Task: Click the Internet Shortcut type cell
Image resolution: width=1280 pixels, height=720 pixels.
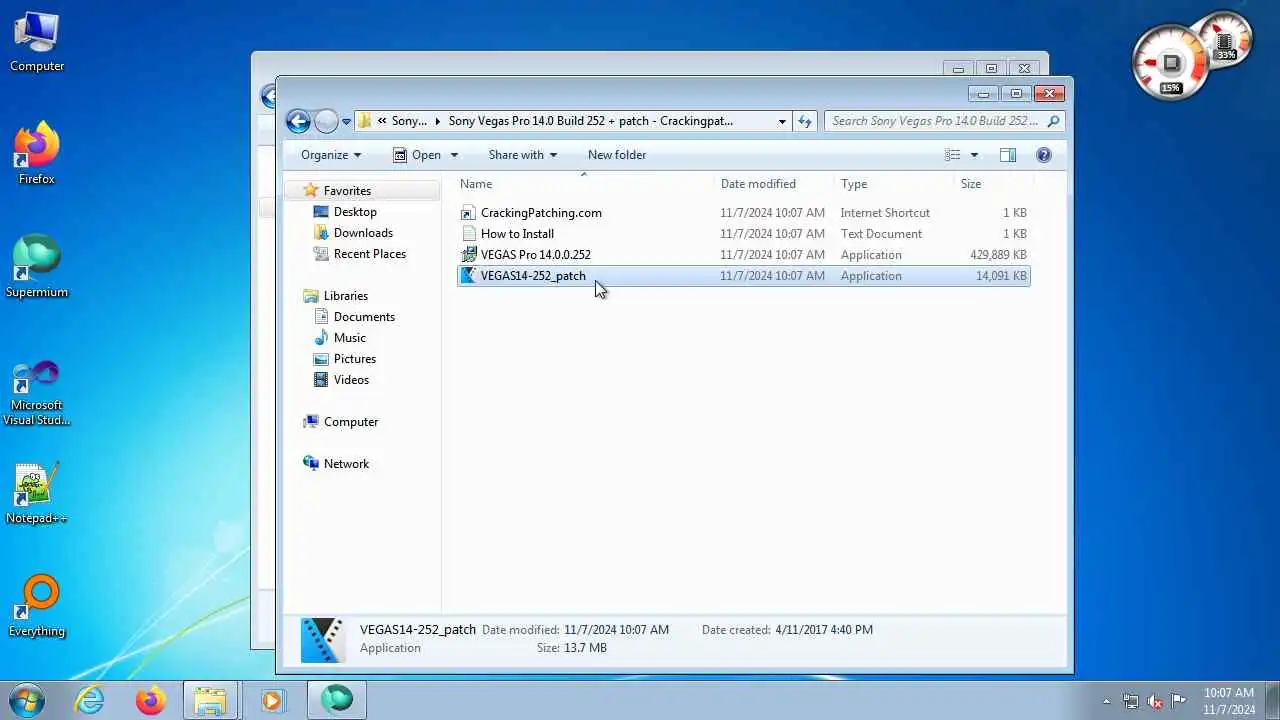Action: 885,213
